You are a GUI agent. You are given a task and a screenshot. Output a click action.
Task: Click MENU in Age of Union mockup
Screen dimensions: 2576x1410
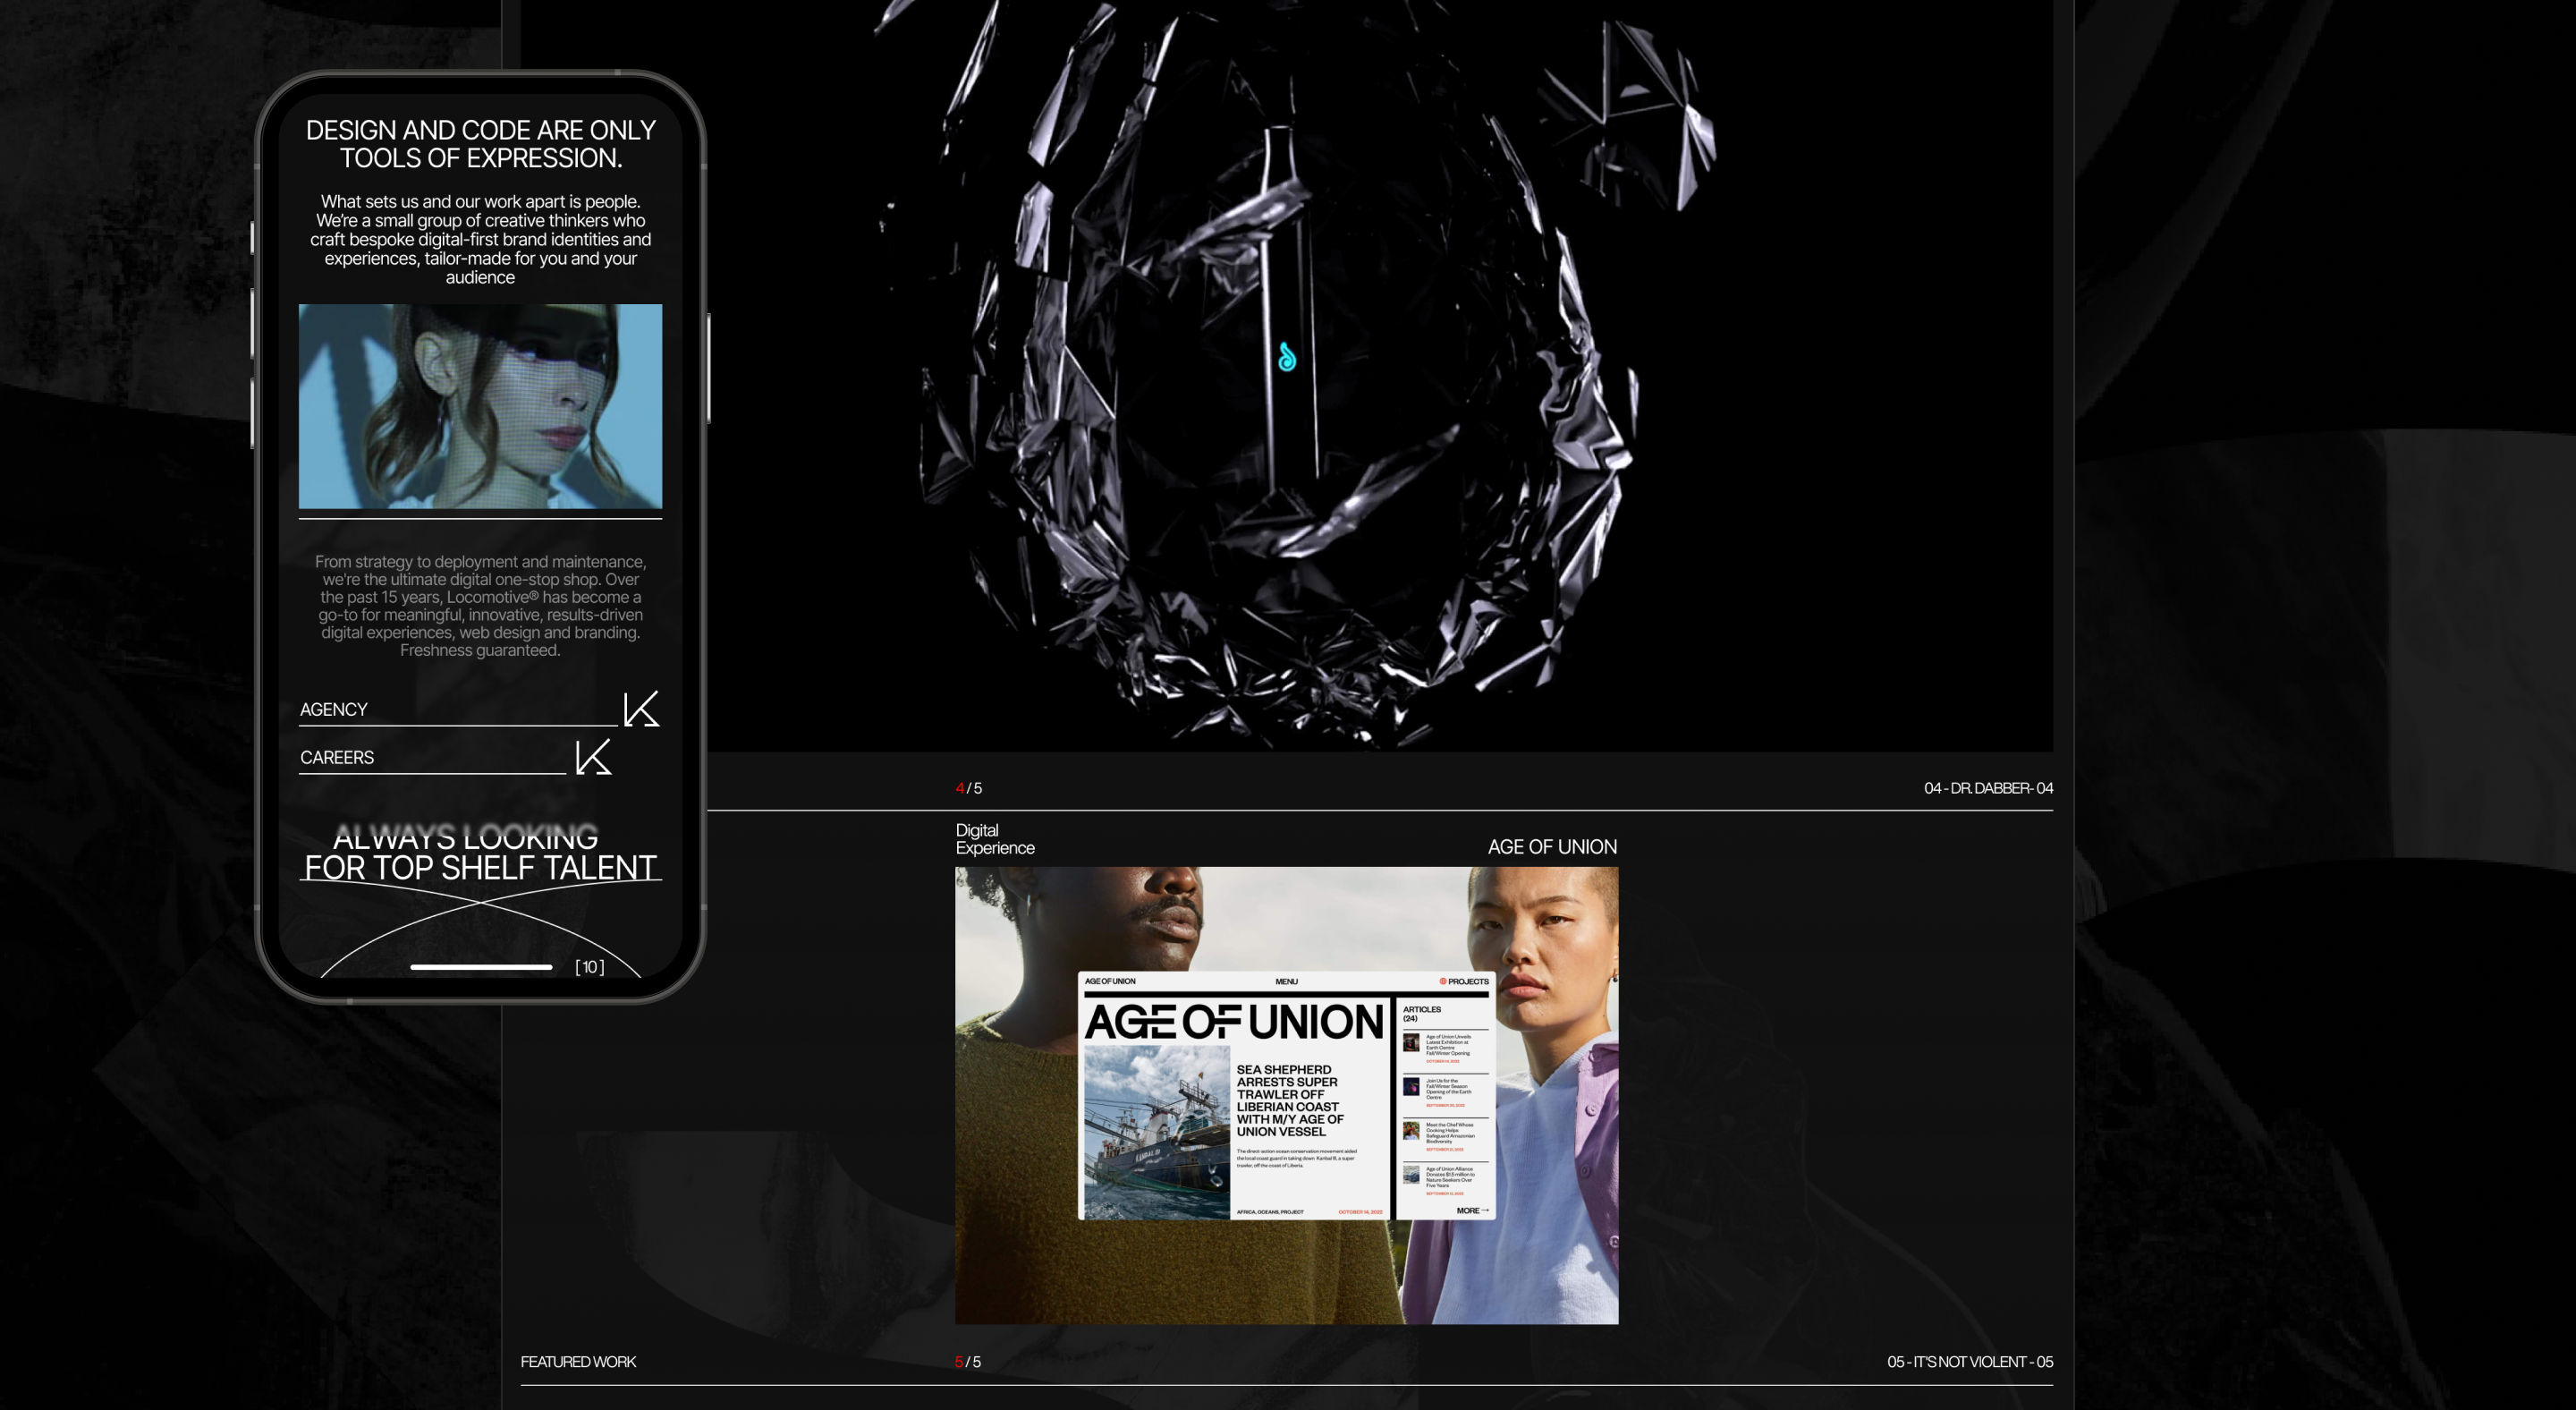1286,981
